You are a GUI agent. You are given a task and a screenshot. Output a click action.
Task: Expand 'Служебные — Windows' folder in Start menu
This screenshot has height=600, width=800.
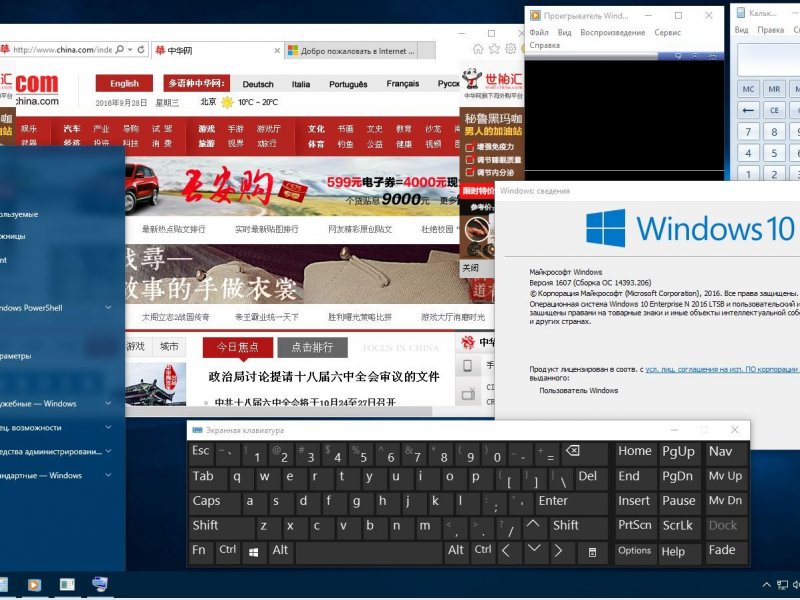[x=108, y=403]
